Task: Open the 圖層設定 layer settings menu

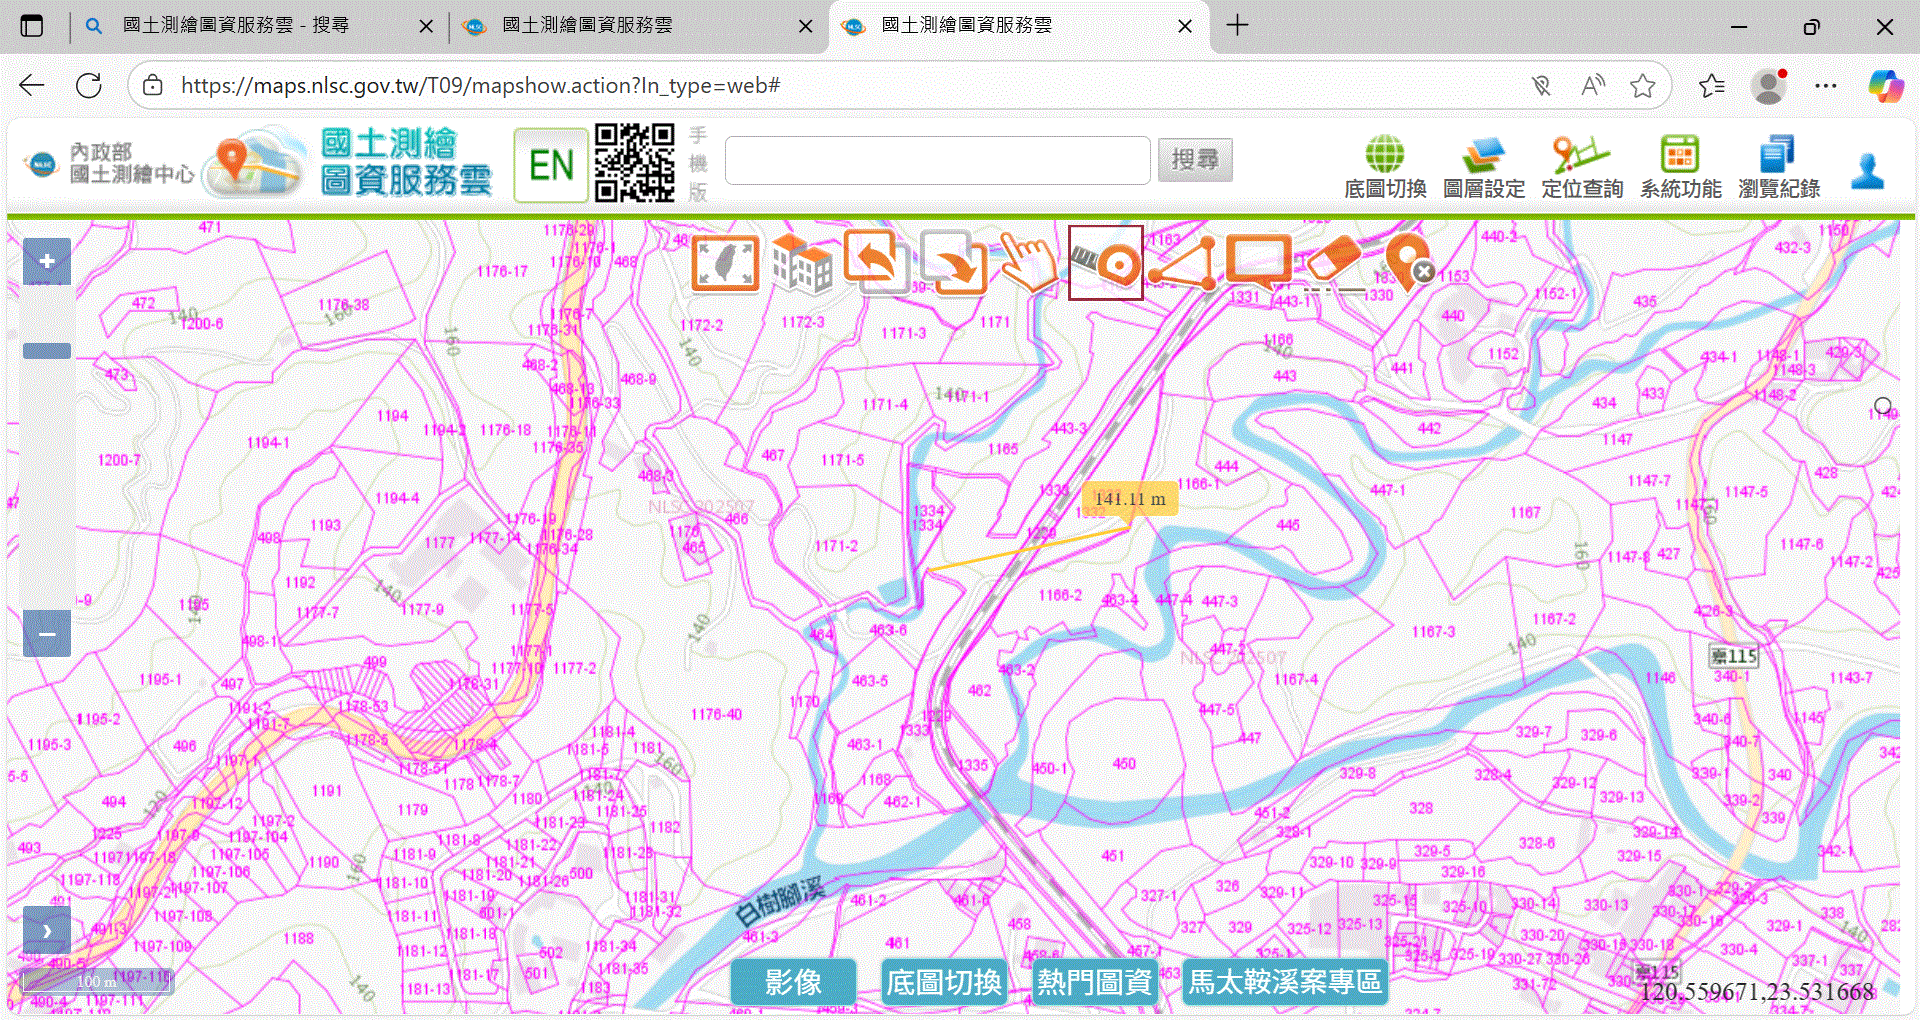Action: (x=1483, y=168)
